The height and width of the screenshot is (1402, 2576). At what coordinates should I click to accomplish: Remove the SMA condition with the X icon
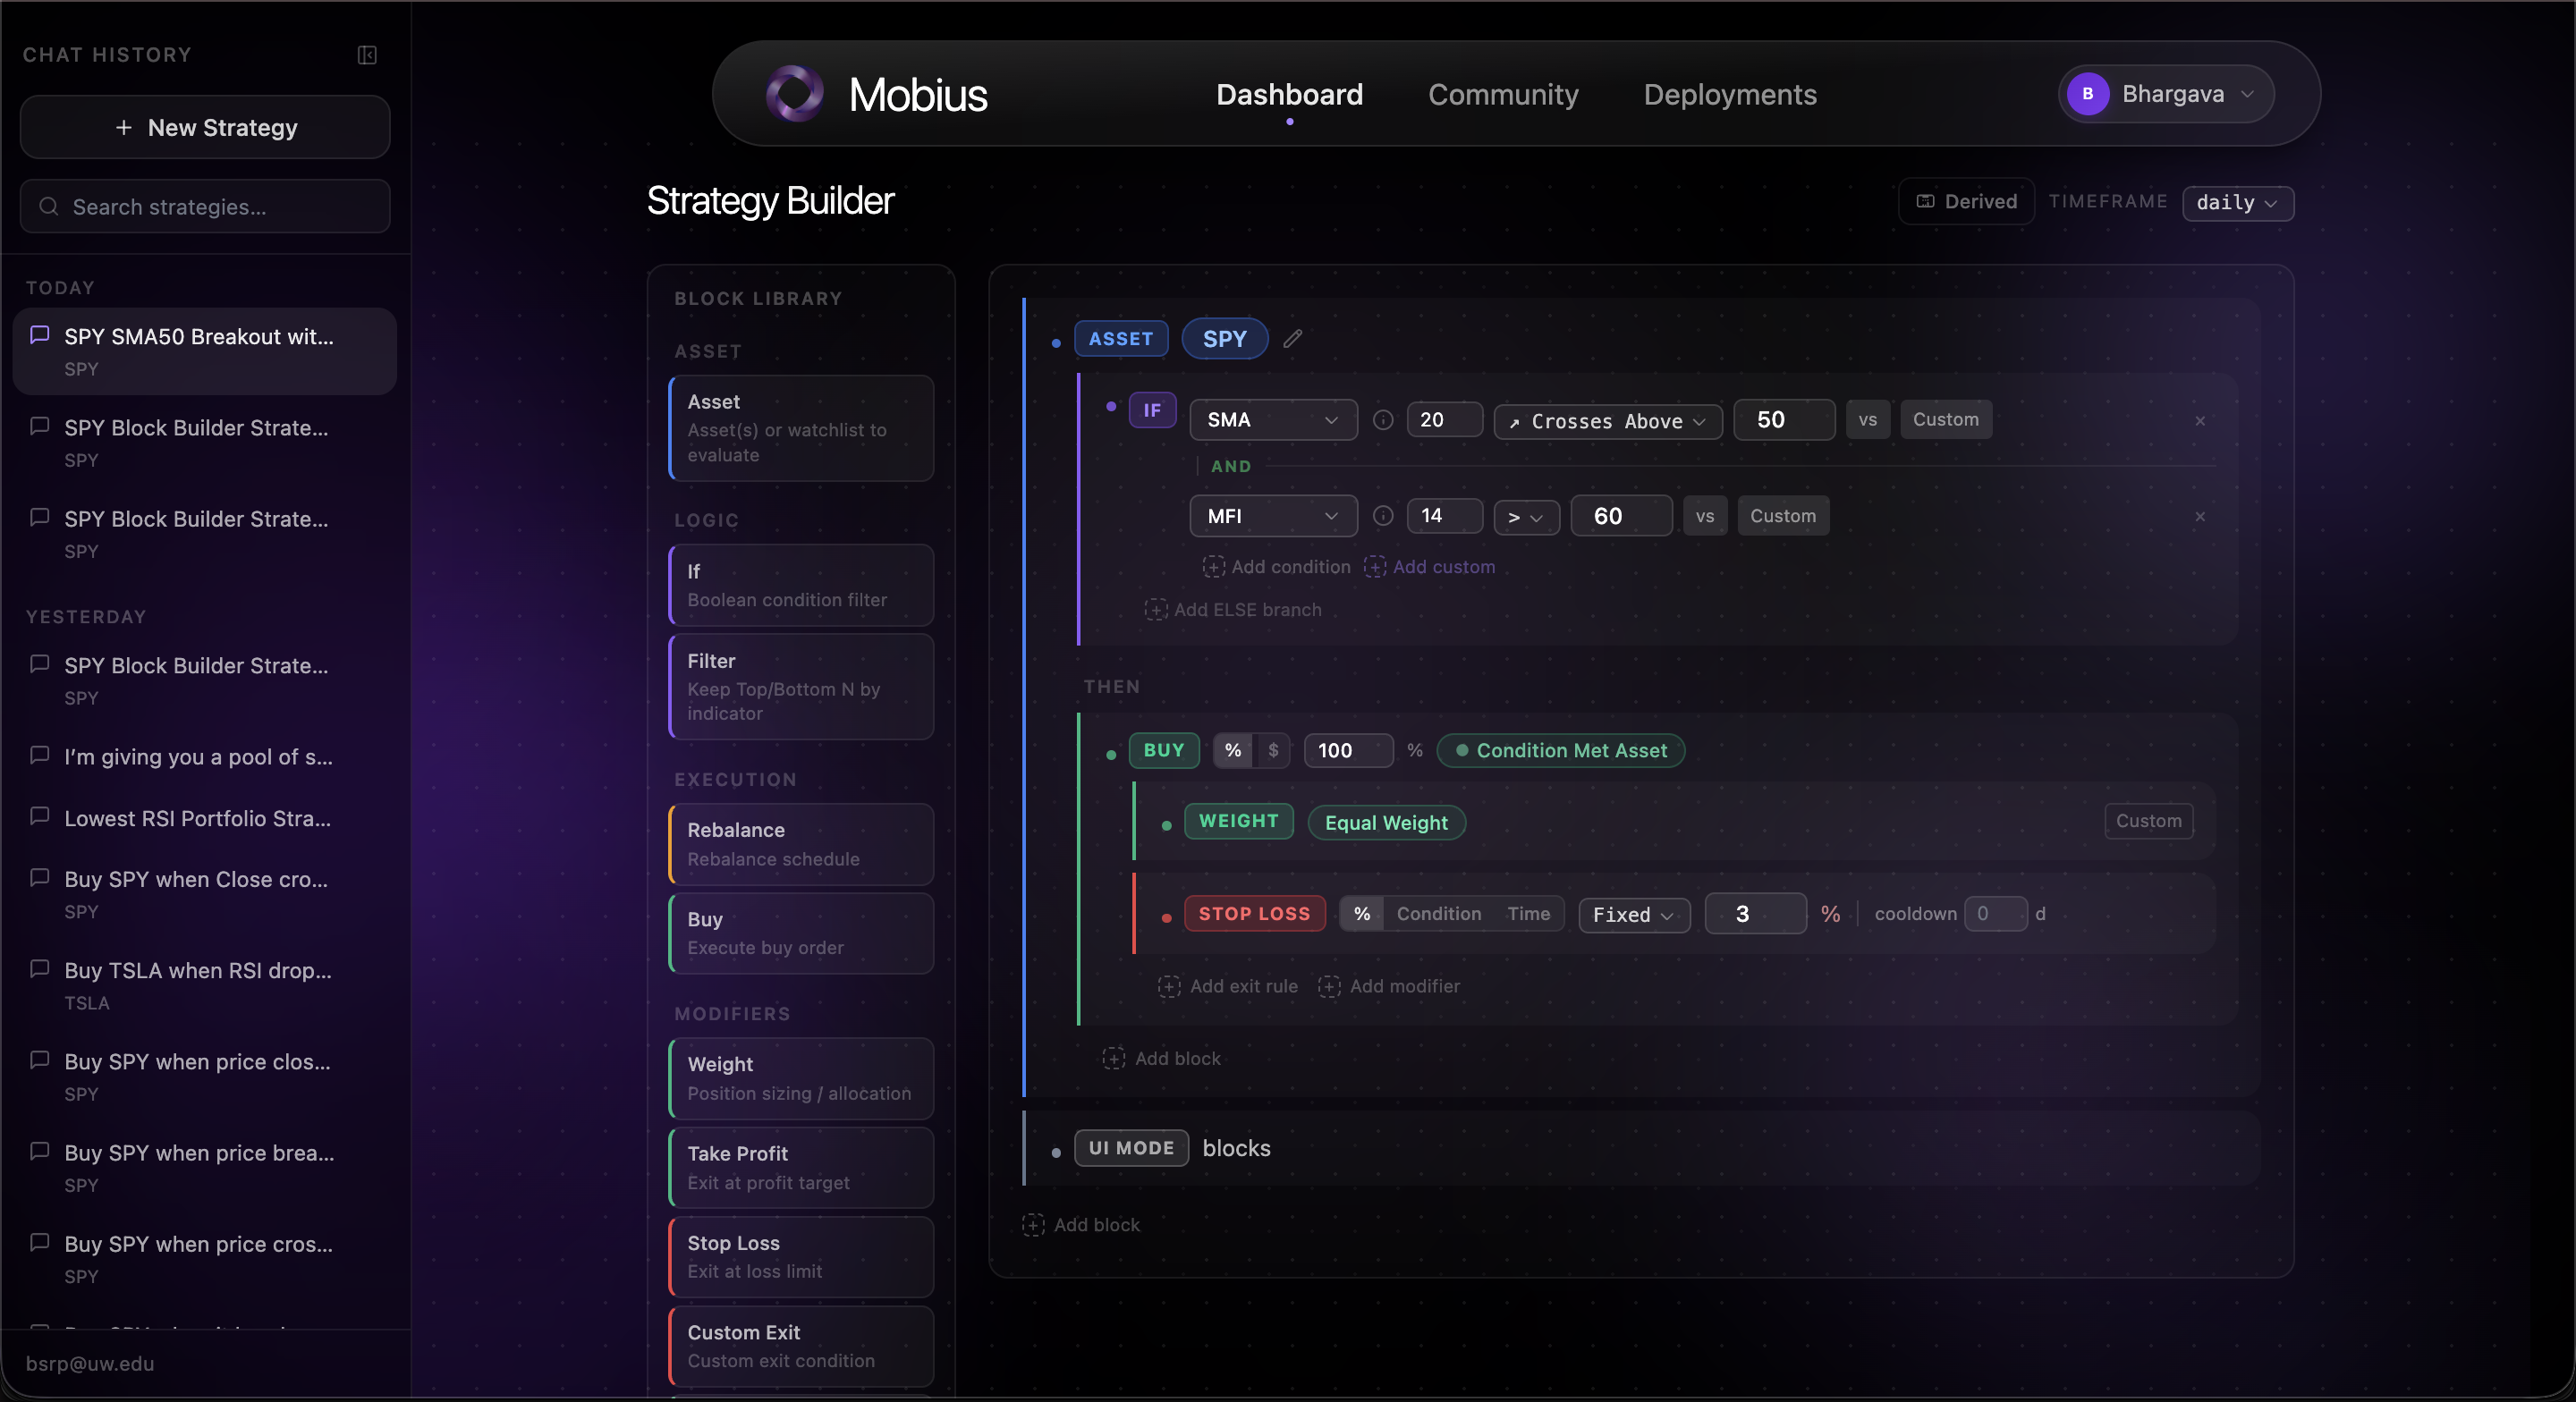2200,421
